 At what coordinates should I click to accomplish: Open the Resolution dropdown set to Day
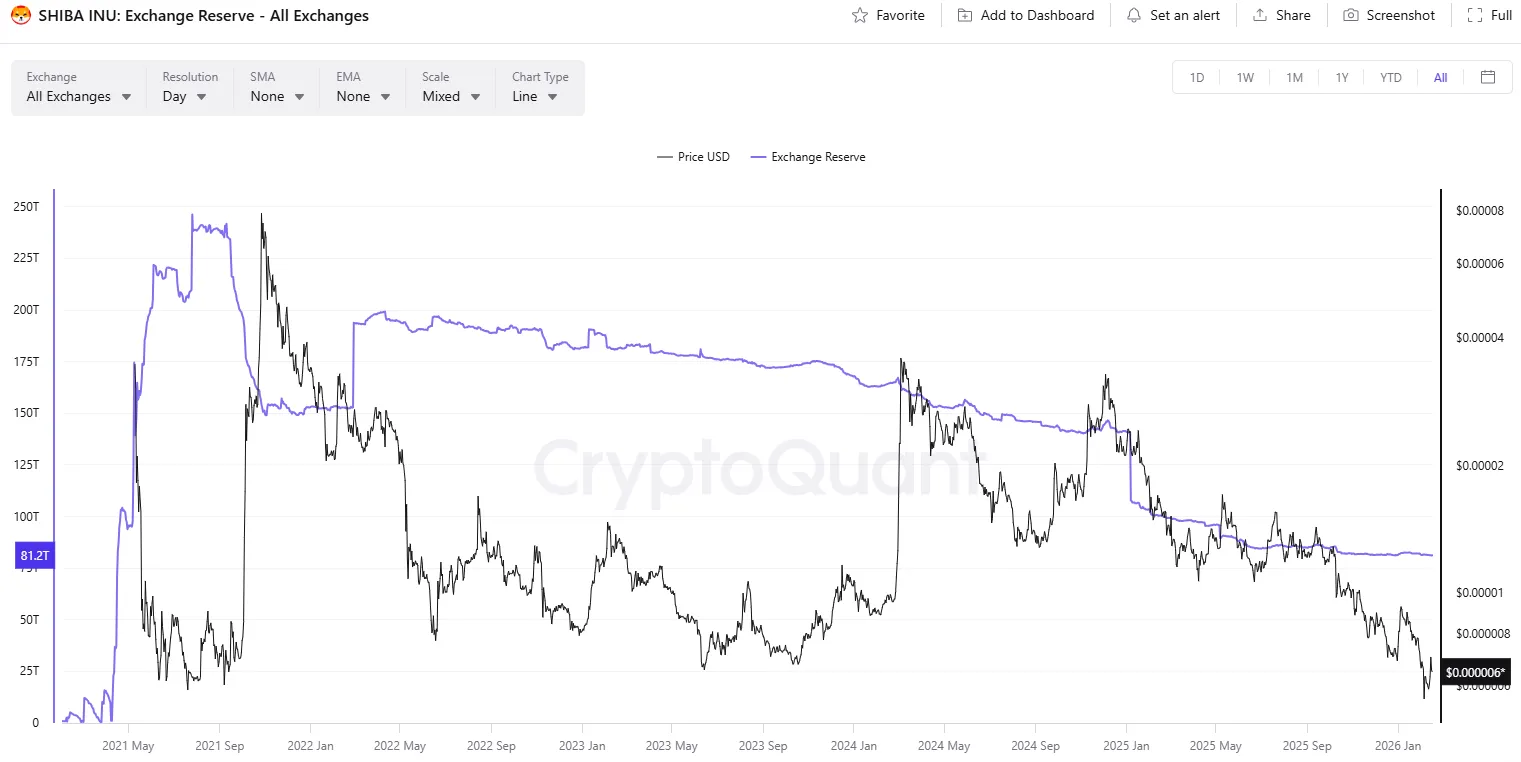point(185,96)
